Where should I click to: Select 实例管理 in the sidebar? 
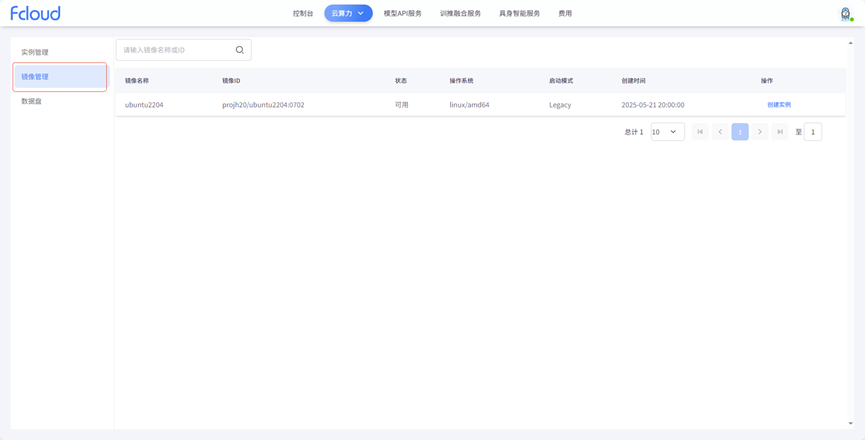(x=35, y=52)
